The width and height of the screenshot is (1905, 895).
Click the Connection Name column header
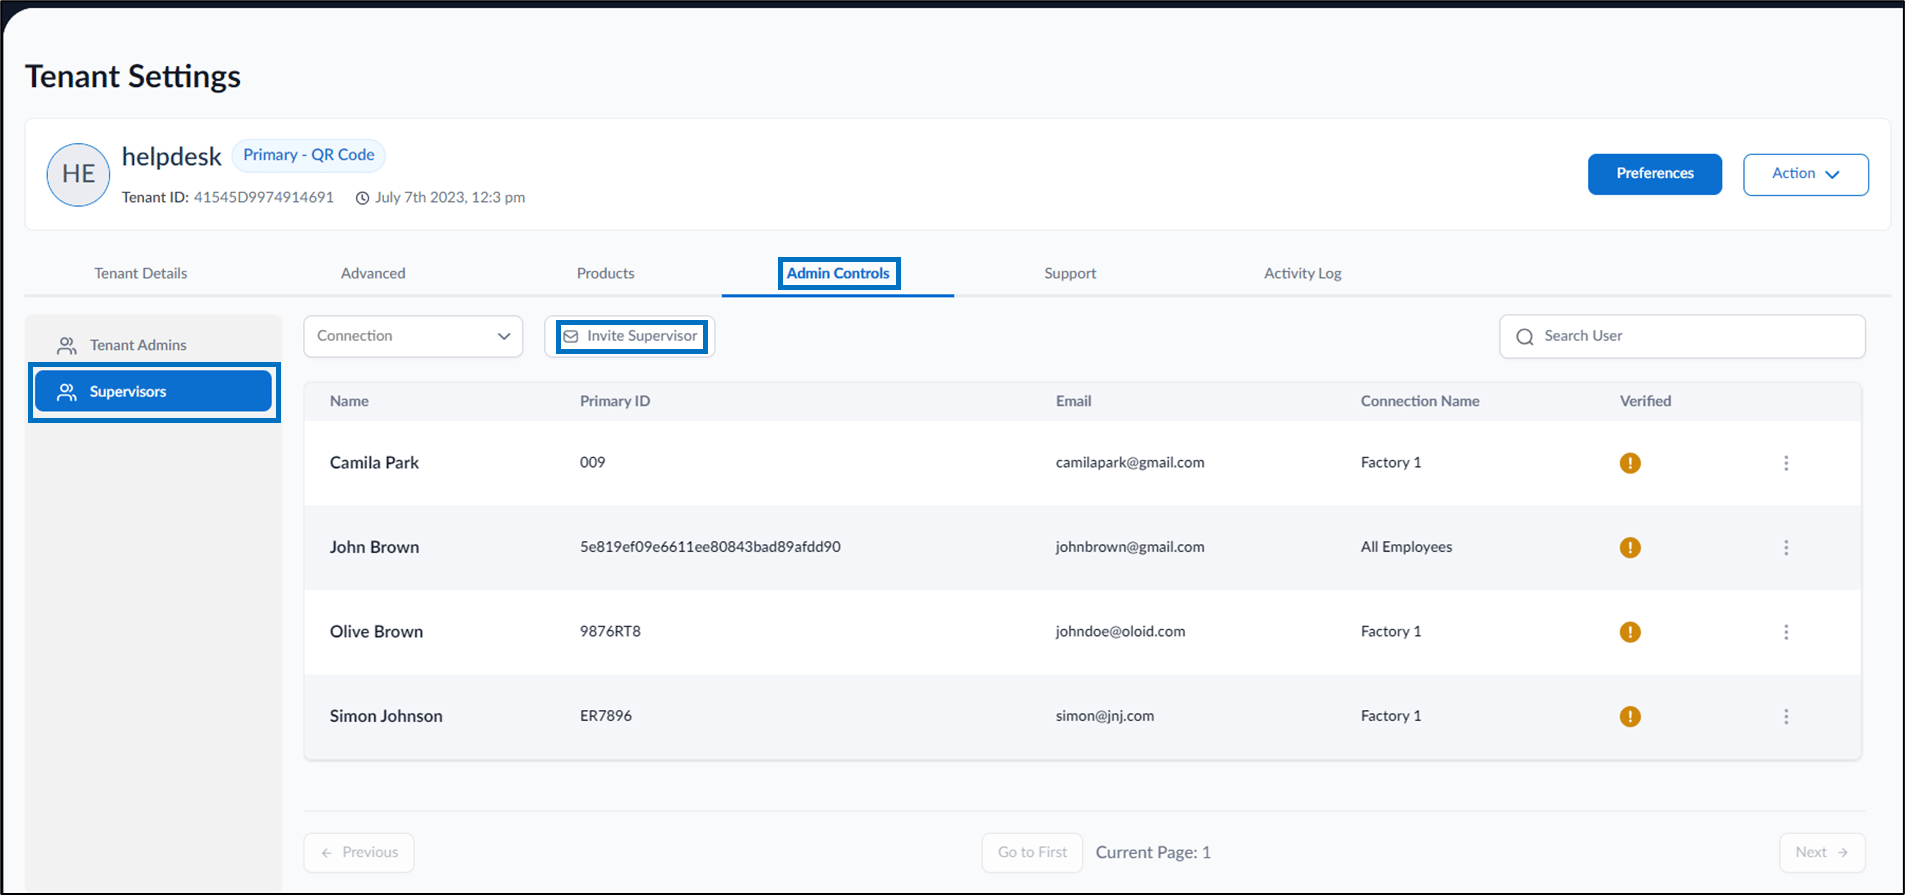(1420, 401)
